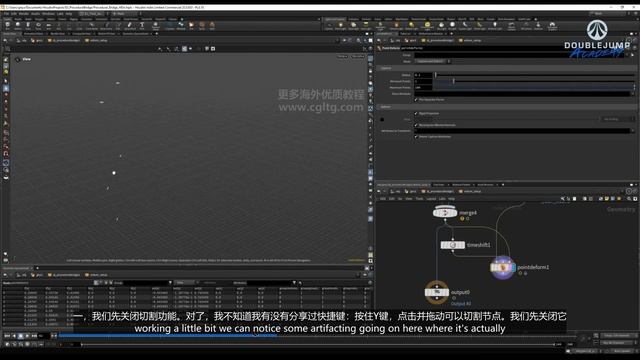
Task: Open the No cam menu in the viewport
Action: pos(358,56)
